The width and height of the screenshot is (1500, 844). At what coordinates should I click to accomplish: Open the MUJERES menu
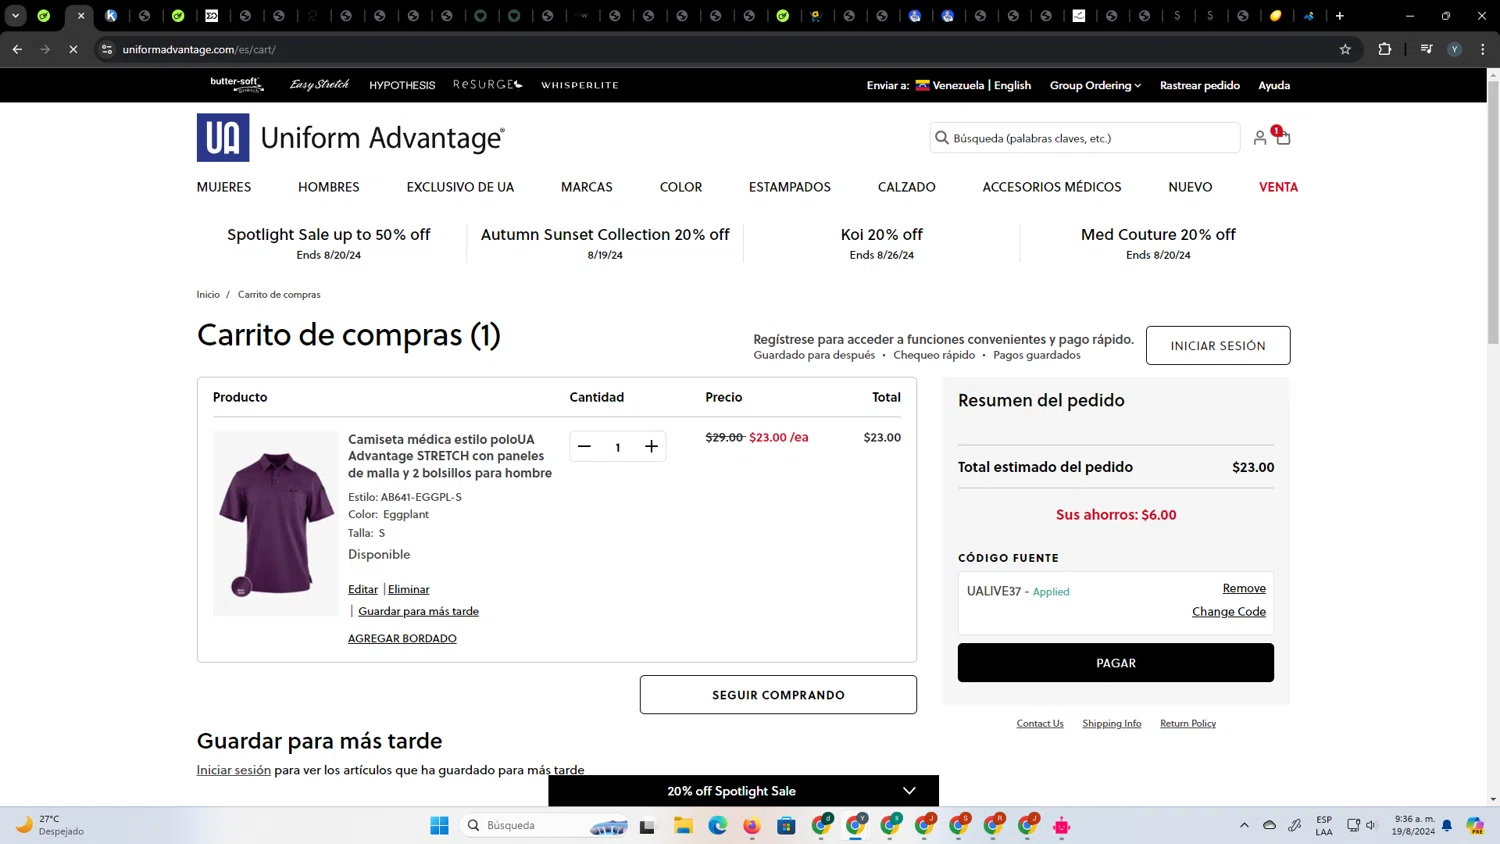pos(224,187)
